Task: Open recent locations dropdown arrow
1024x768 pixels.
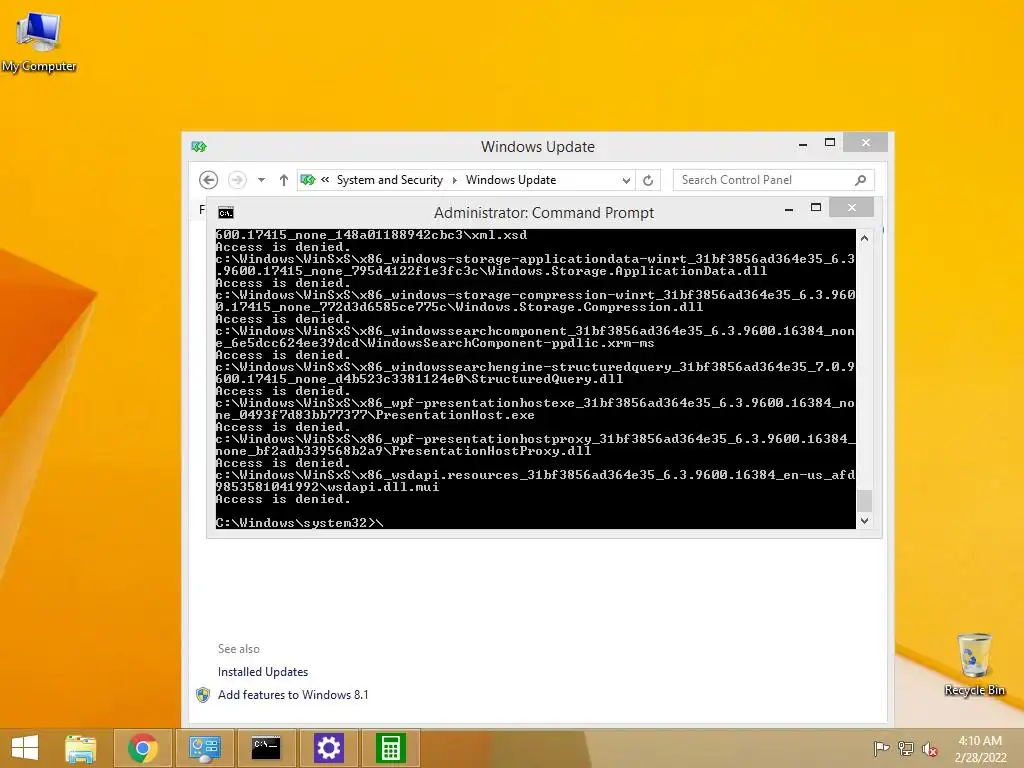Action: click(261, 180)
